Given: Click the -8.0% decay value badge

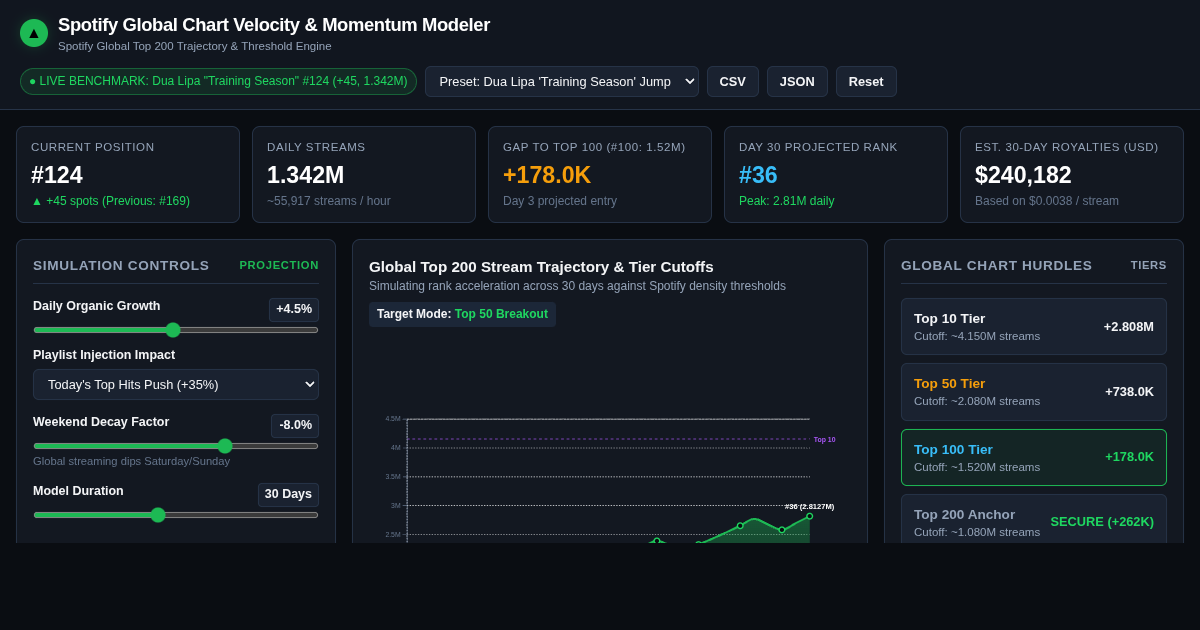Looking at the screenshot, I should coord(295,425).
